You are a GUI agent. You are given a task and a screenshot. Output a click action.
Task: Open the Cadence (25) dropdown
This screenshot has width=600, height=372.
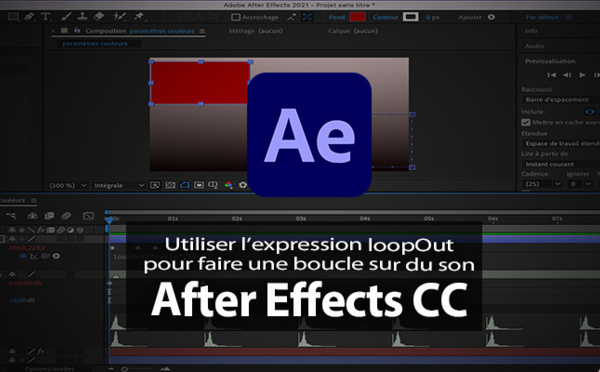click(541, 184)
